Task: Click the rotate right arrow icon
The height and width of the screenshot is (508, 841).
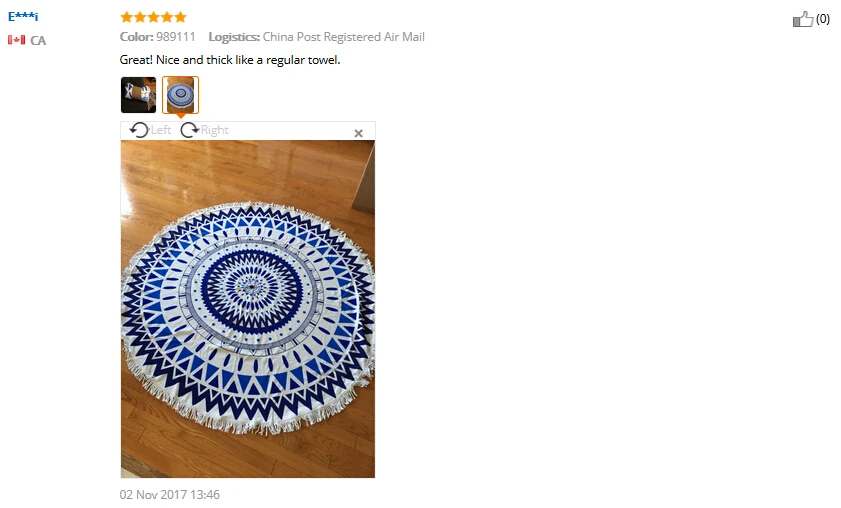Action: point(189,130)
